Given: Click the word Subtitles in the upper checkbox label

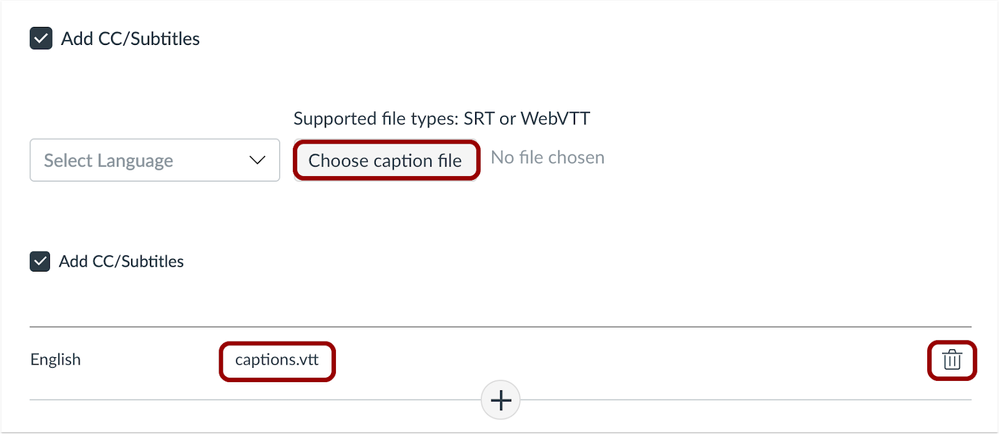Looking at the screenshot, I should coord(166,39).
